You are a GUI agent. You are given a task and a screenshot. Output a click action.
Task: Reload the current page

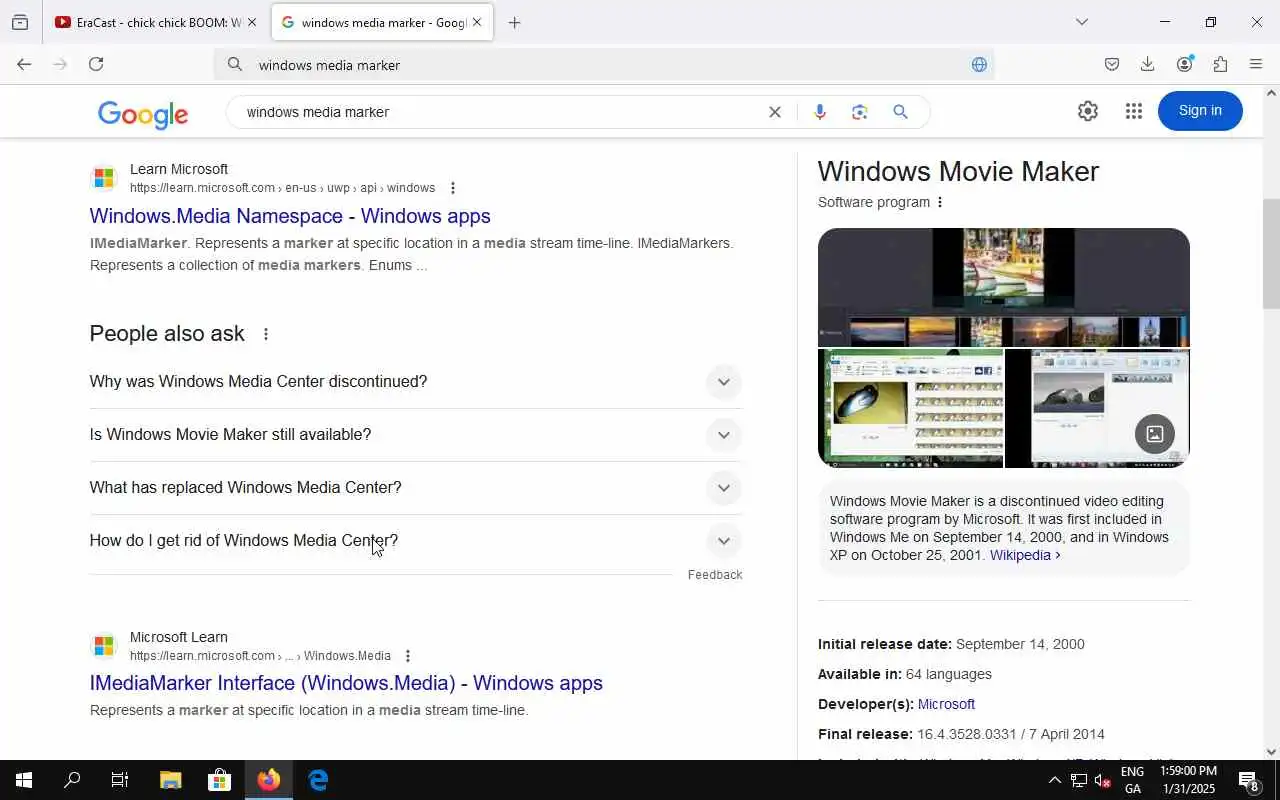tap(96, 64)
